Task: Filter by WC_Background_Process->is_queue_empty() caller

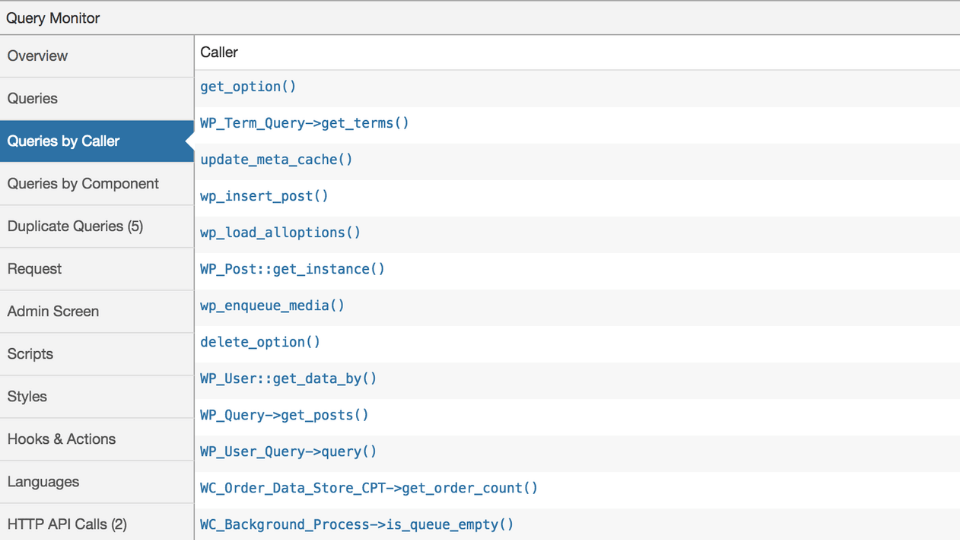Action: click(356, 525)
